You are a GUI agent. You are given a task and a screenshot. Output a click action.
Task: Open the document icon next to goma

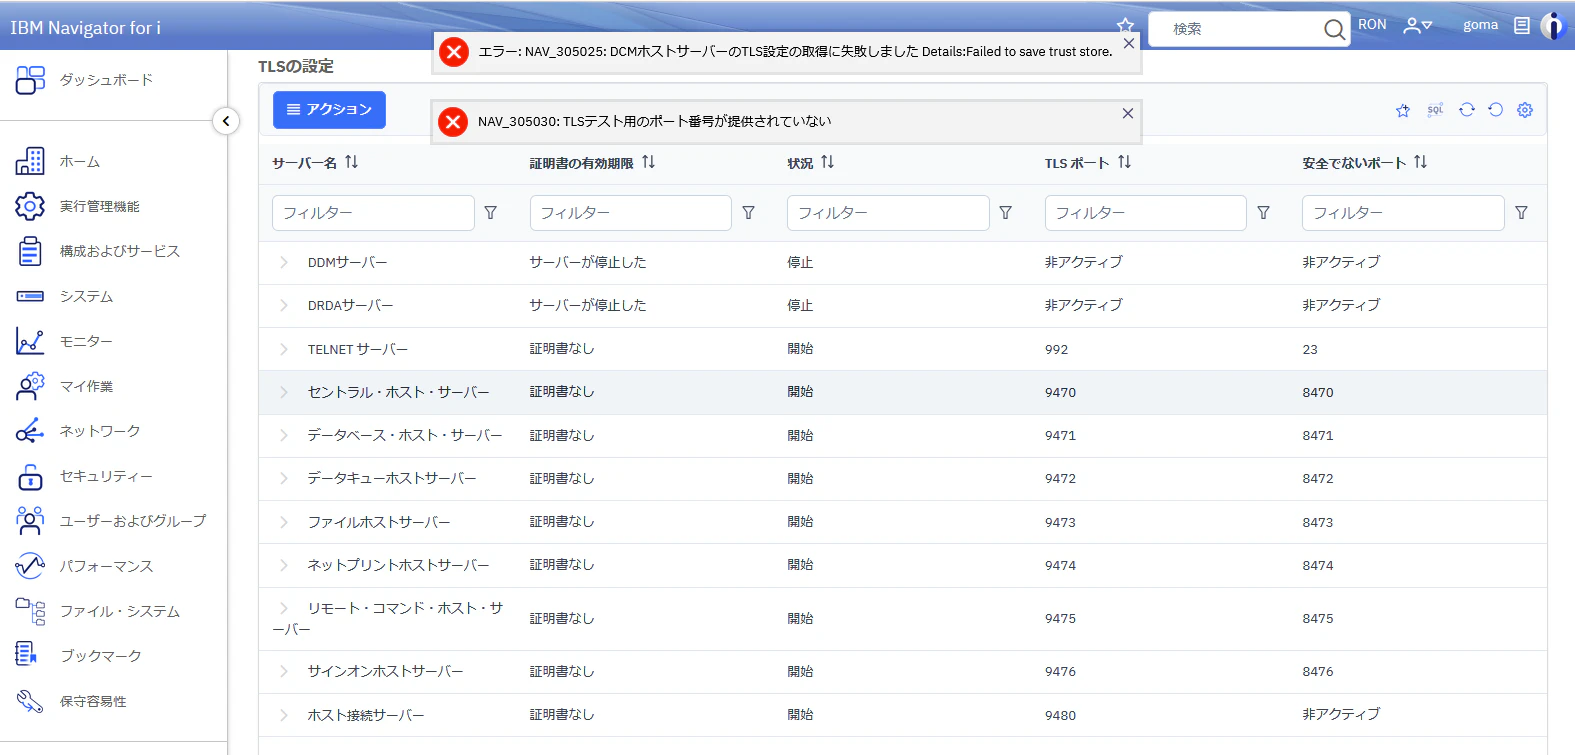click(x=1522, y=26)
